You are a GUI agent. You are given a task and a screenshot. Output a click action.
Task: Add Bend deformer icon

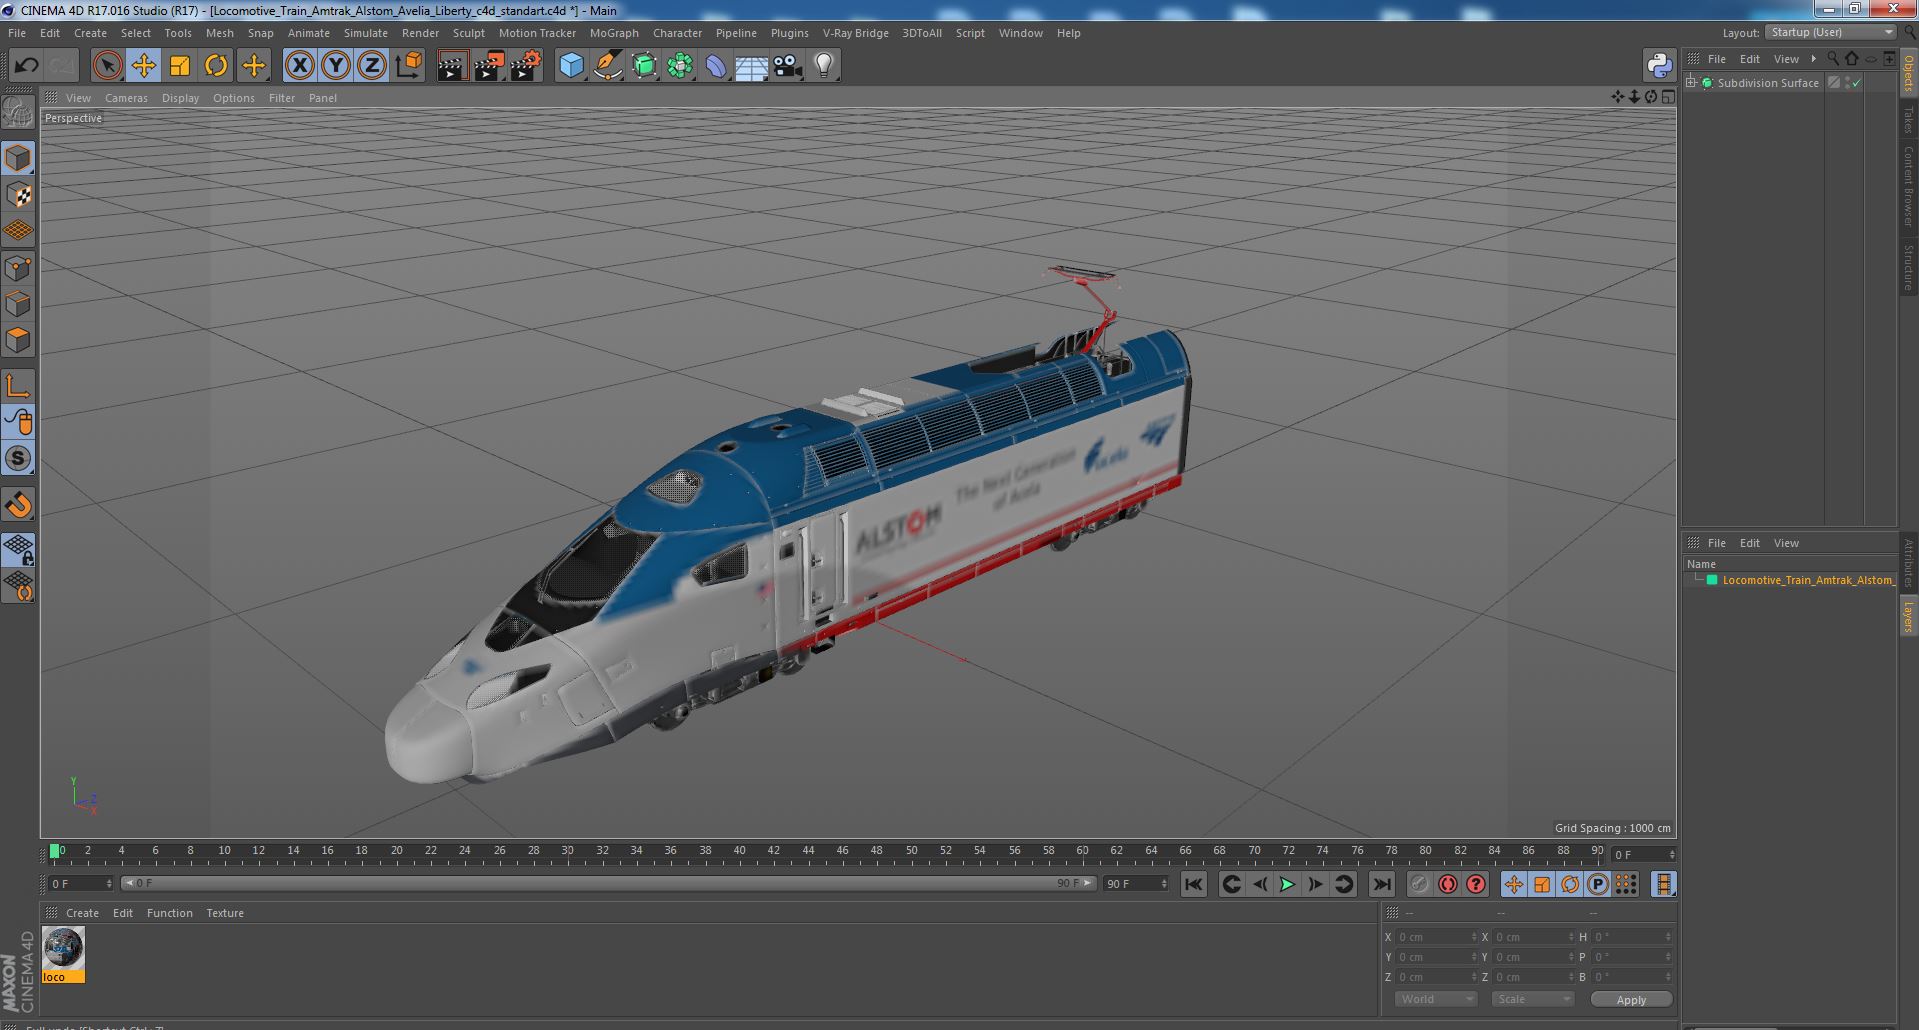click(716, 66)
